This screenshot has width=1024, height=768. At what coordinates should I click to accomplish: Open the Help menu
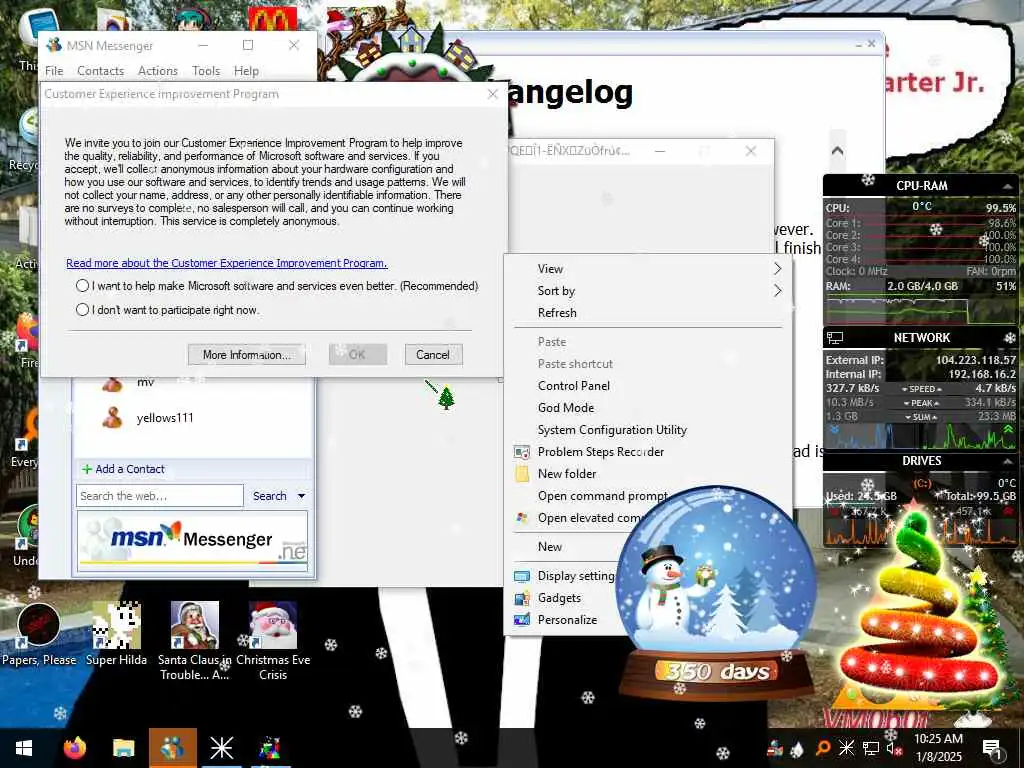[x=246, y=71]
